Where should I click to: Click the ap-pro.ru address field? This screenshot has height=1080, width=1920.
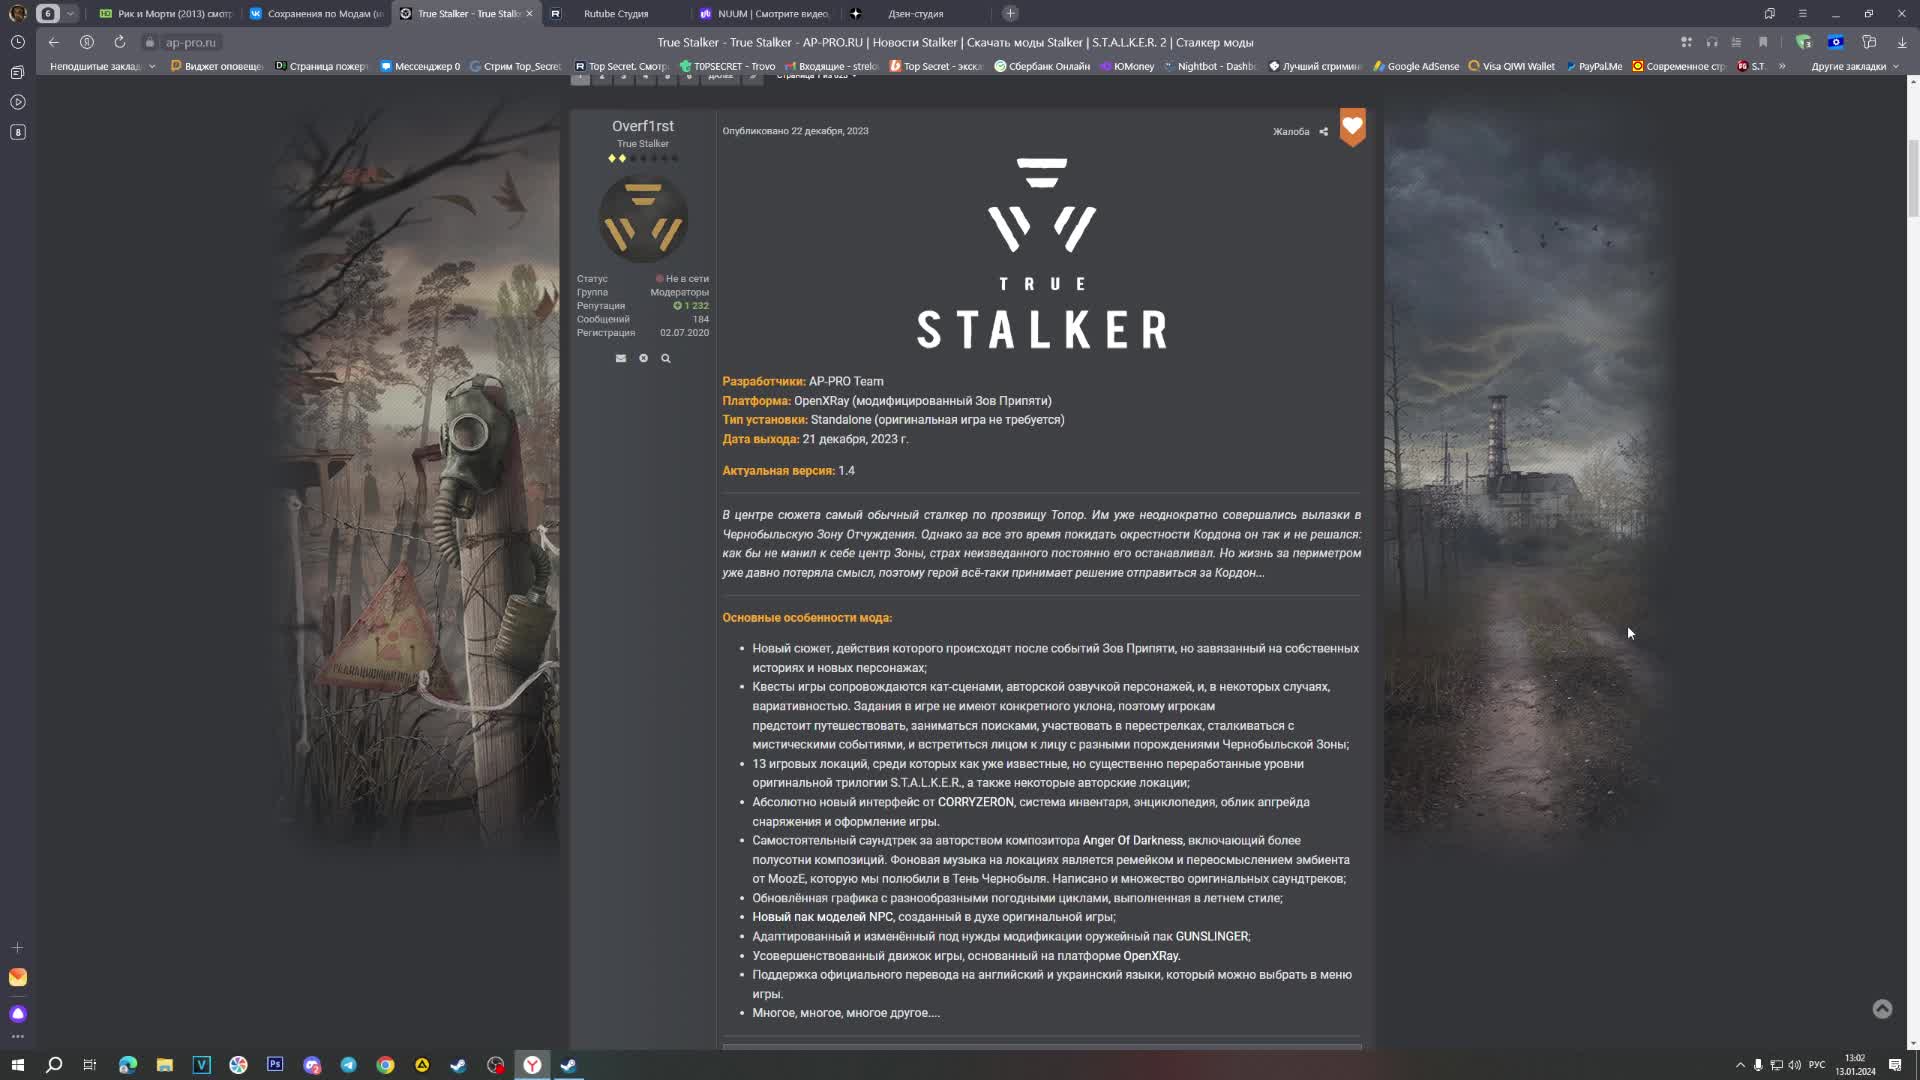(x=191, y=42)
